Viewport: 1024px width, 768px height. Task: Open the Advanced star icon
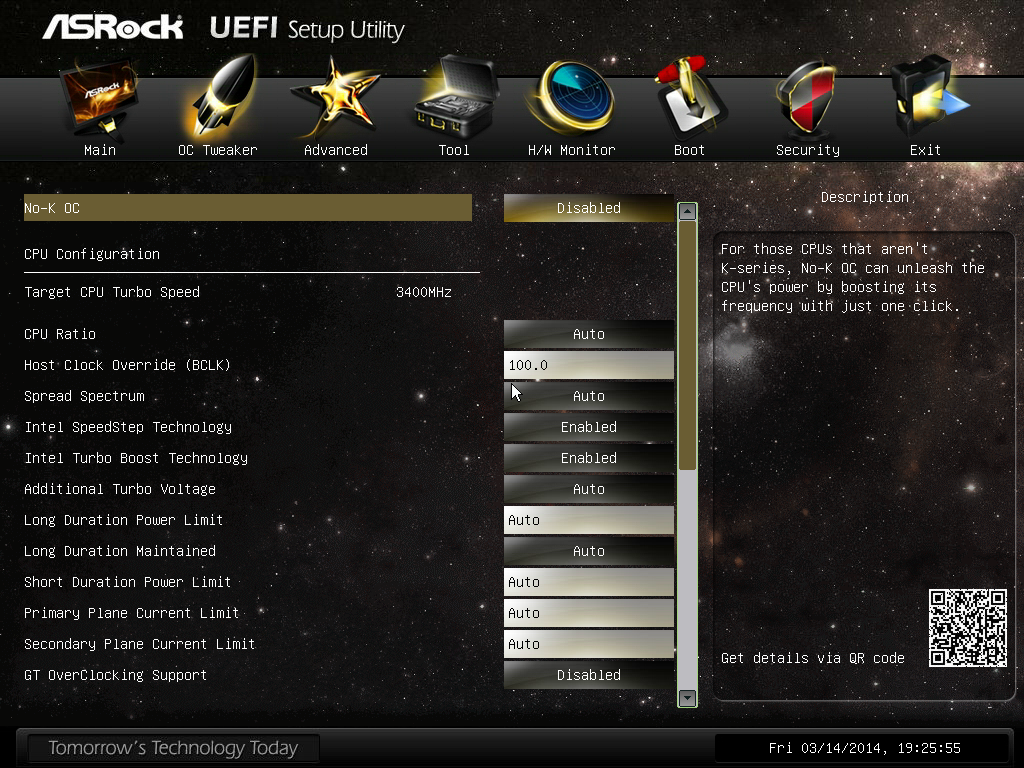point(336,99)
